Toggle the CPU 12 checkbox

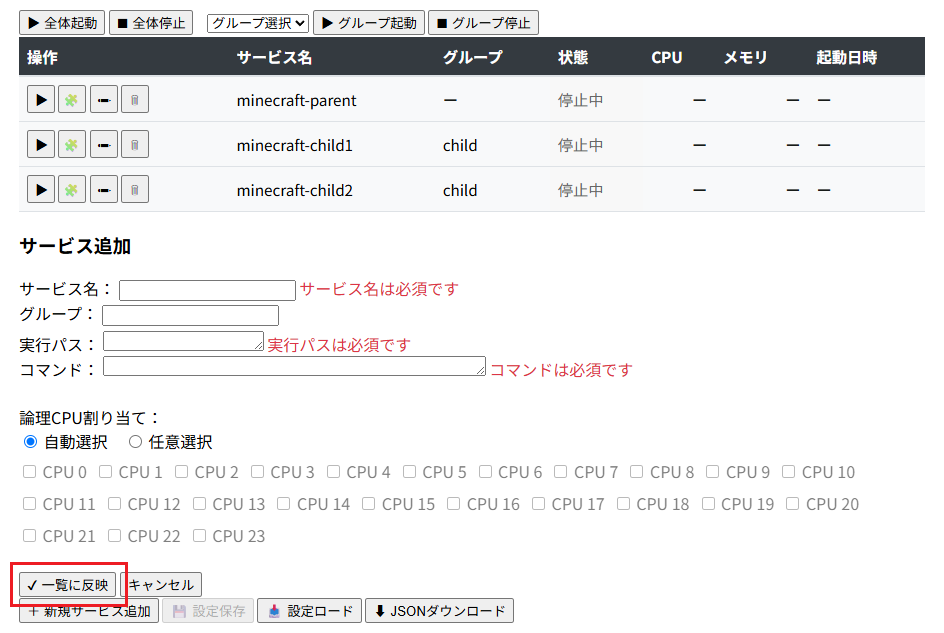[x=113, y=504]
